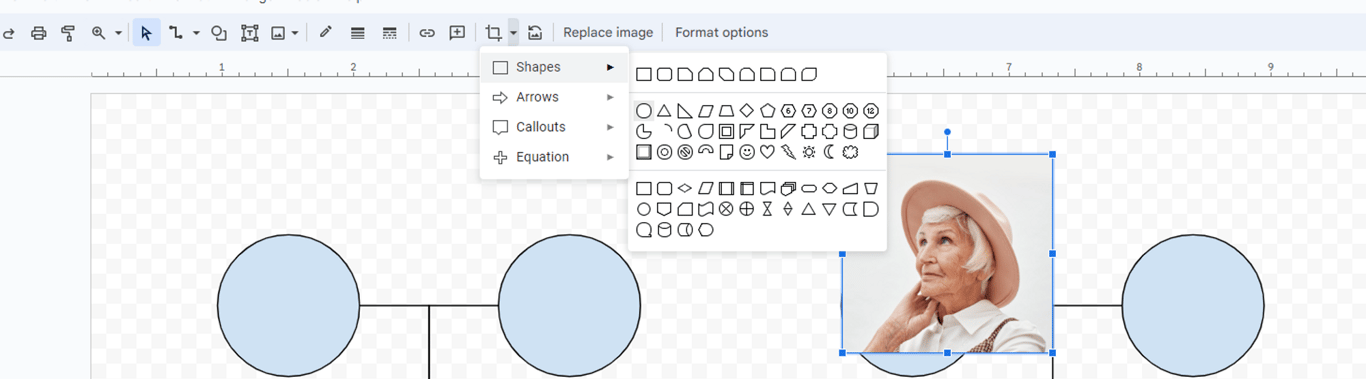Pick the Moon shape
The image size is (1366, 379).
tap(830, 152)
